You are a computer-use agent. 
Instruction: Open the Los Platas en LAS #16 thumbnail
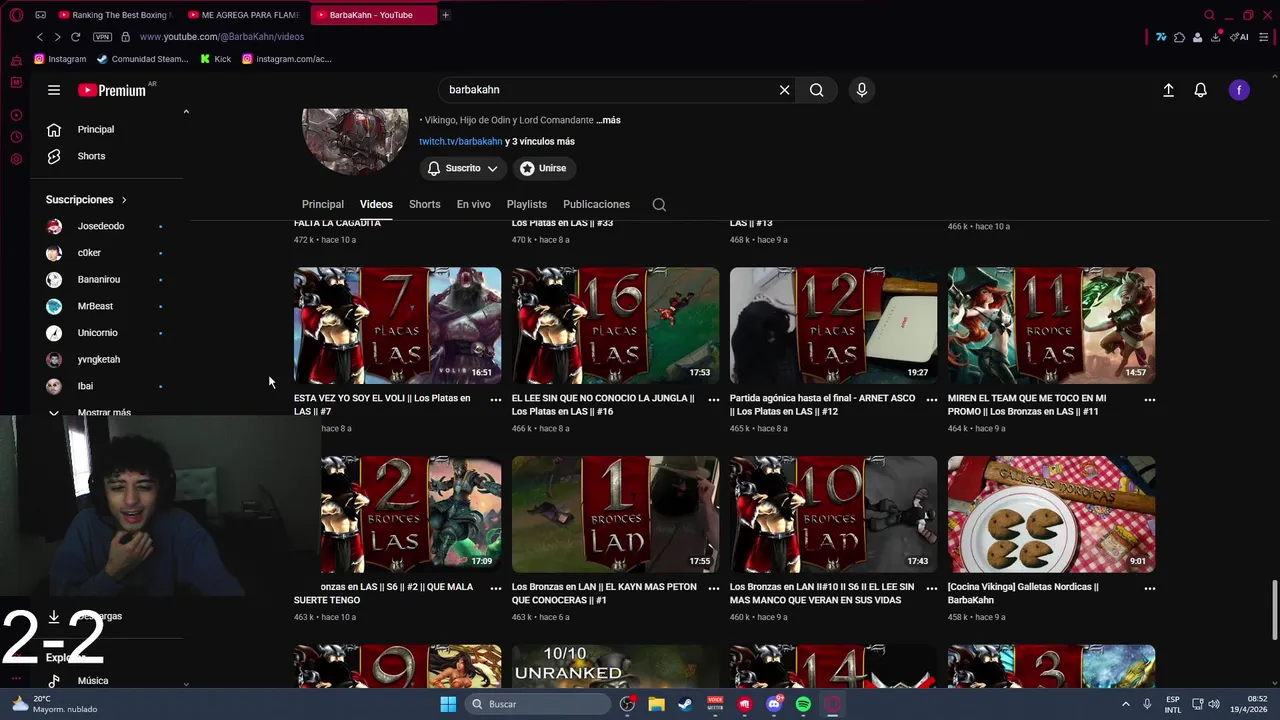click(x=616, y=326)
